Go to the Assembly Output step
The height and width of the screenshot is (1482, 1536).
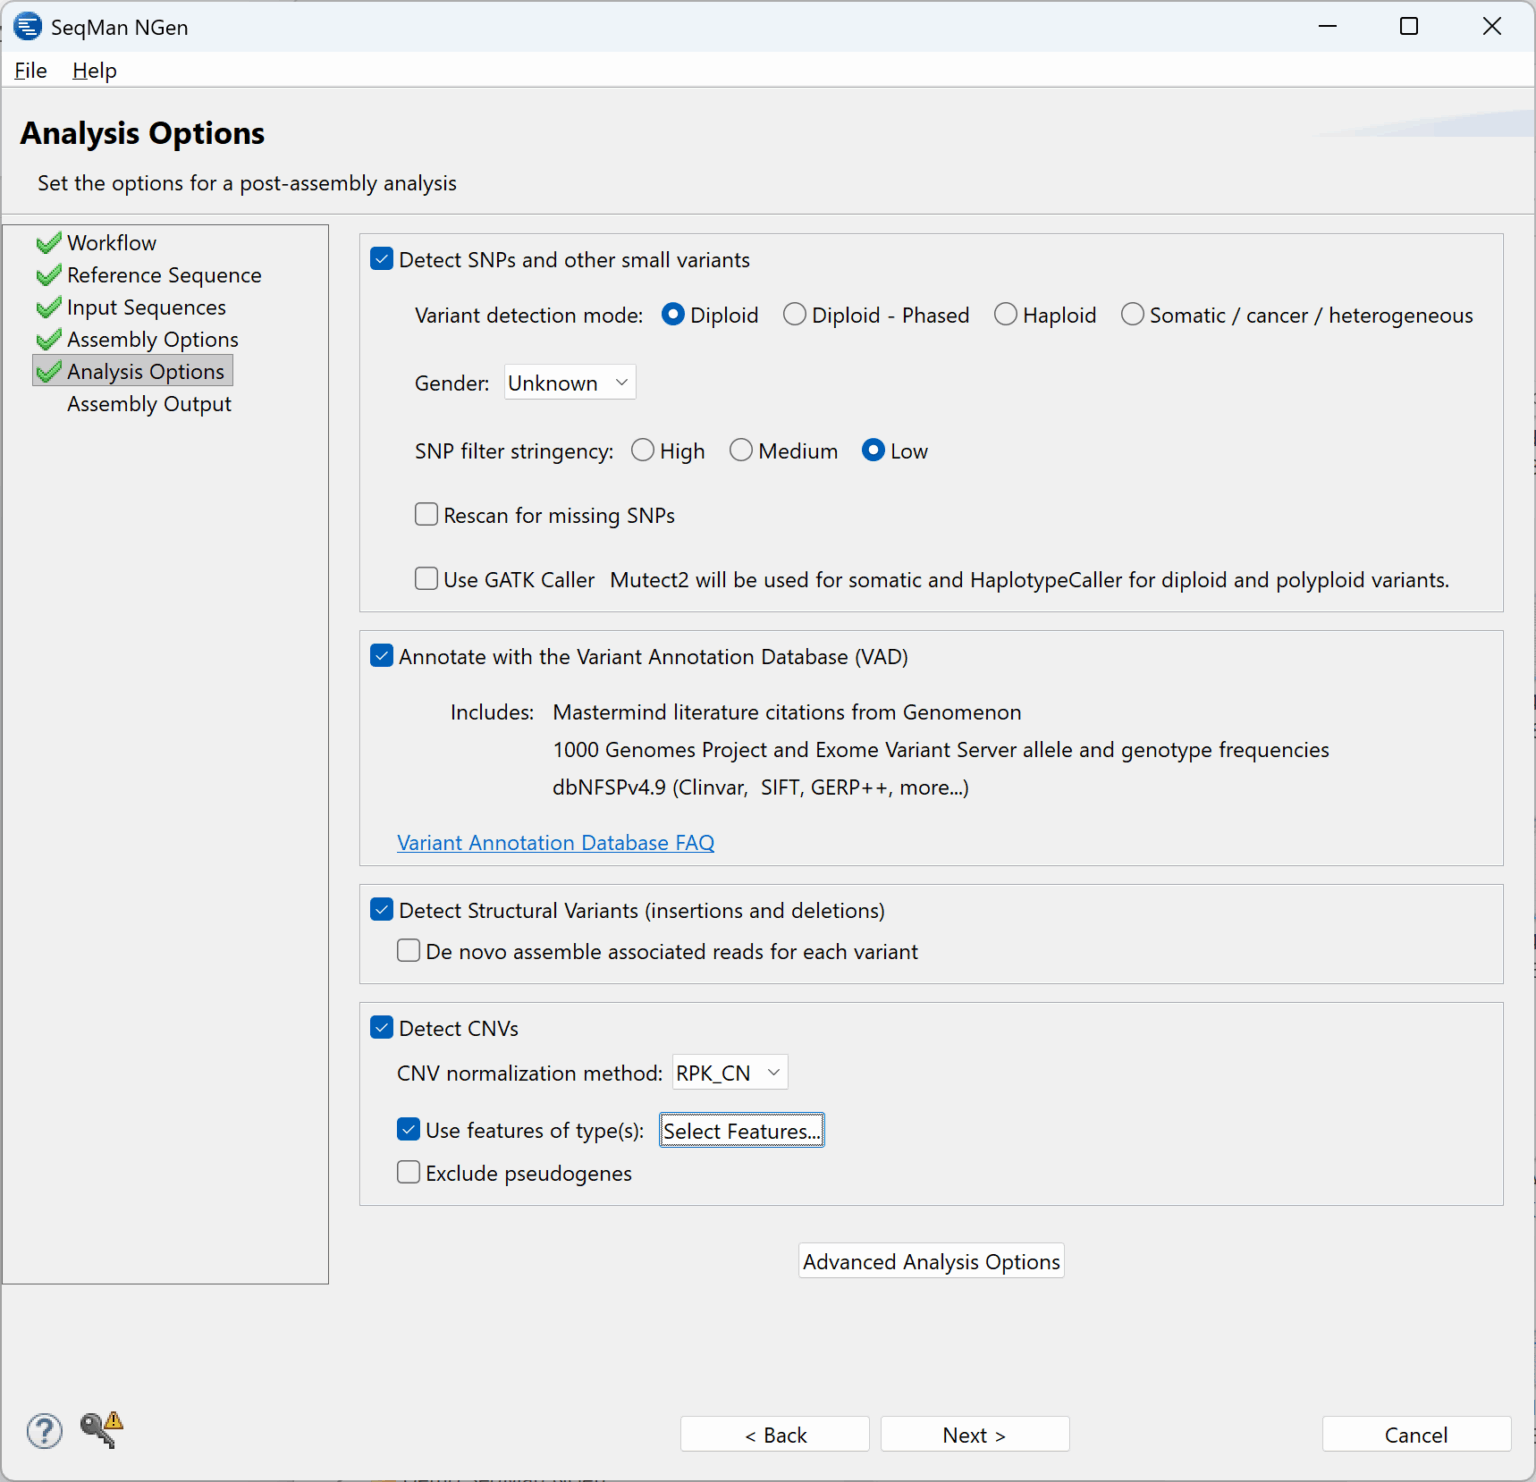click(149, 404)
